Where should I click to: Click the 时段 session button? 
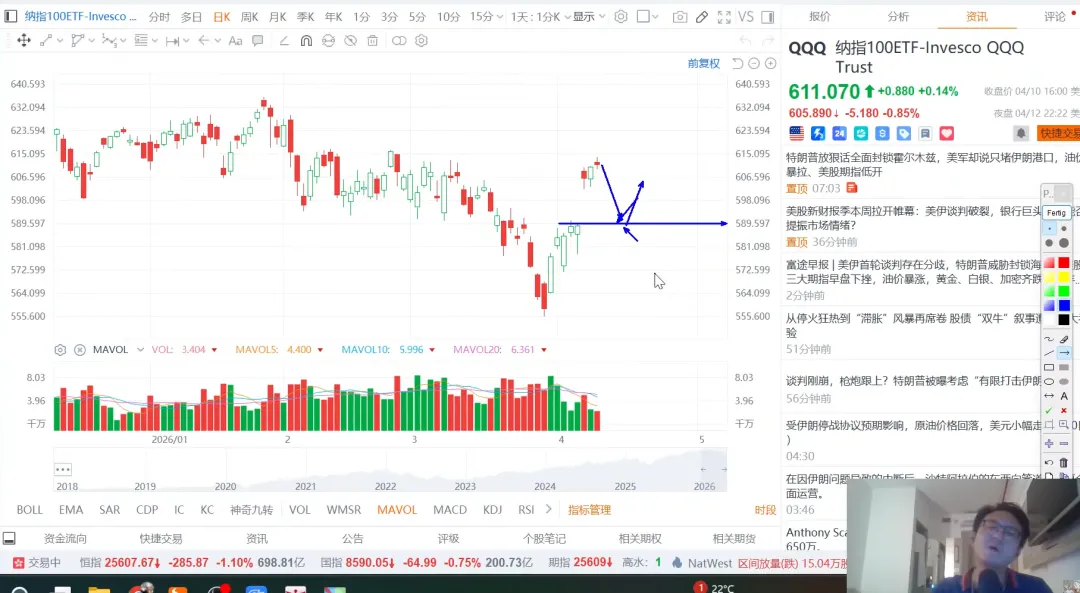[765, 510]
